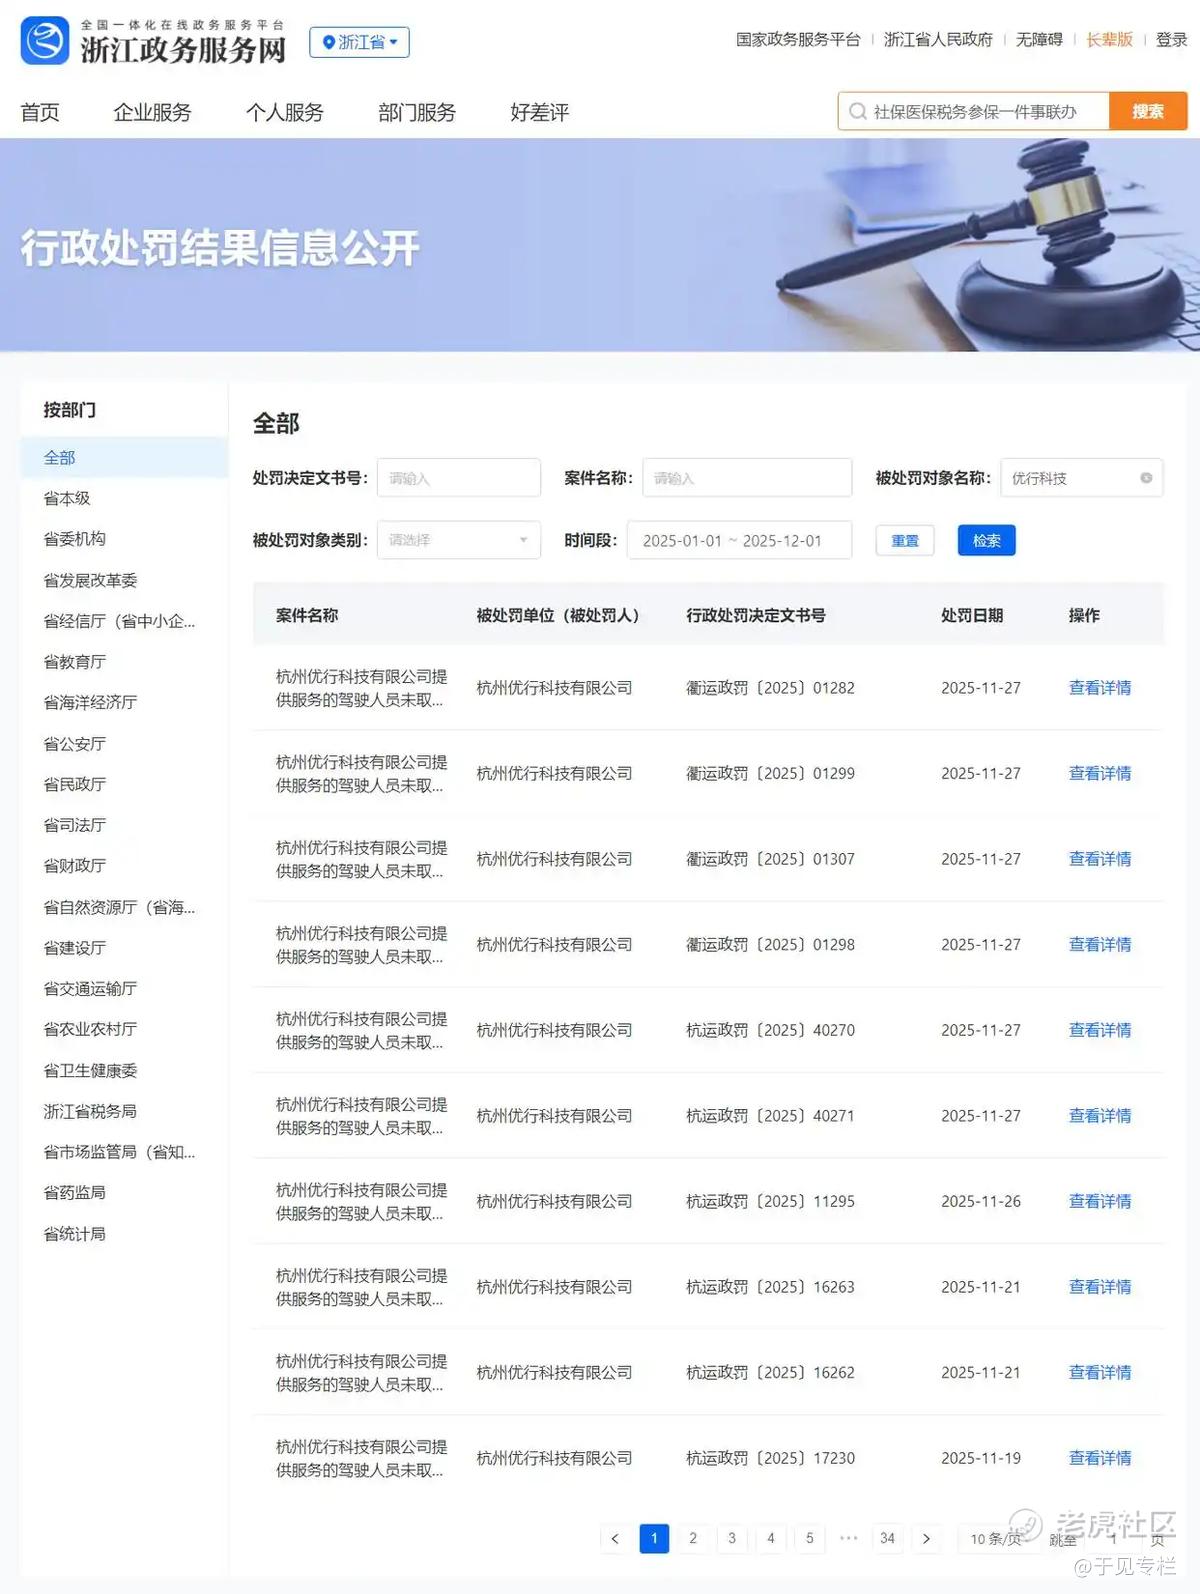1200x1594 pixels.
Task: Go to page 4 of results
Action: point(771,1538)
